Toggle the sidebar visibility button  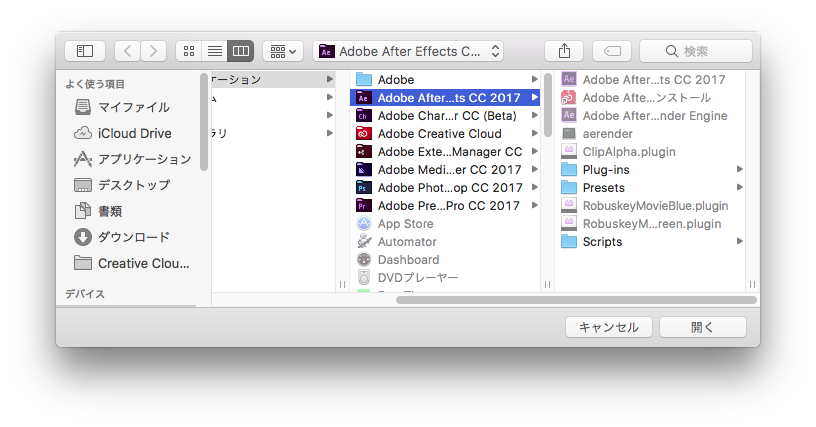coord(85,51)
